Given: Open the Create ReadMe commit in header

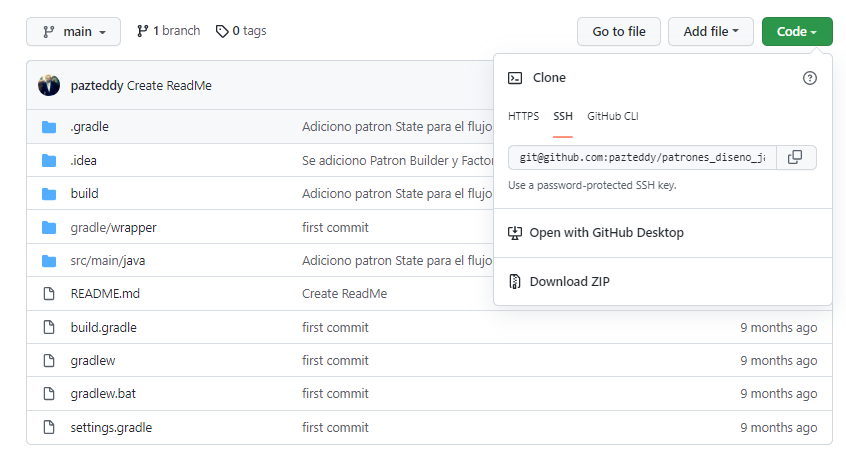Looking at the screenshot, I should point(169,86).
